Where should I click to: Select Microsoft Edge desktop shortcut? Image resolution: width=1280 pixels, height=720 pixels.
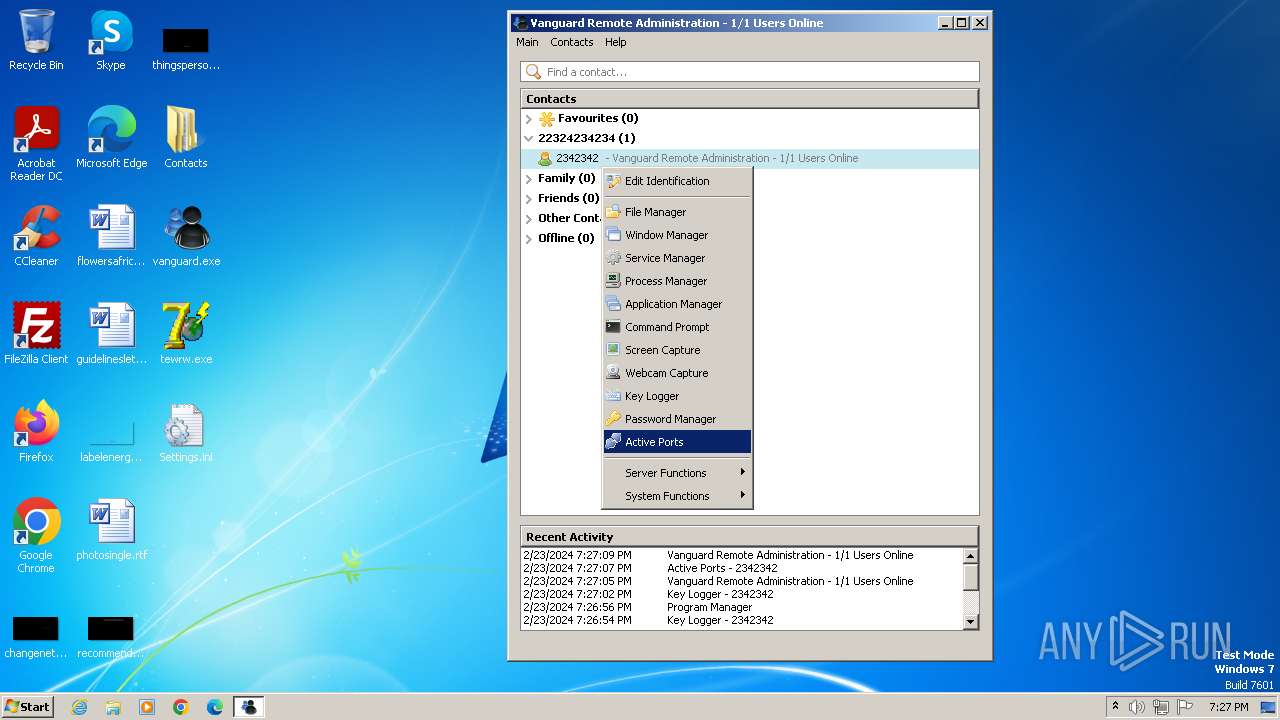point(111,139)
